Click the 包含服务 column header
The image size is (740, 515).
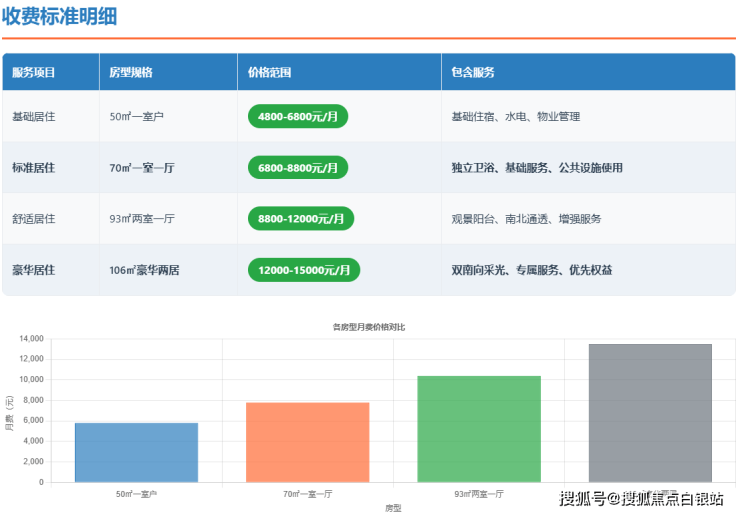[x=473, y=73]
